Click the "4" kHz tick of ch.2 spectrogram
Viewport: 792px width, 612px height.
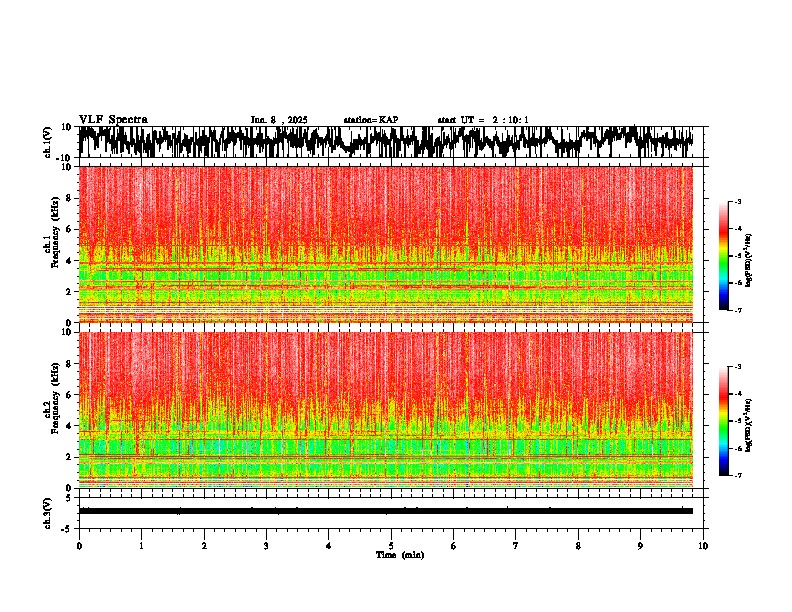pyautogui.click(x=70, y=426)
